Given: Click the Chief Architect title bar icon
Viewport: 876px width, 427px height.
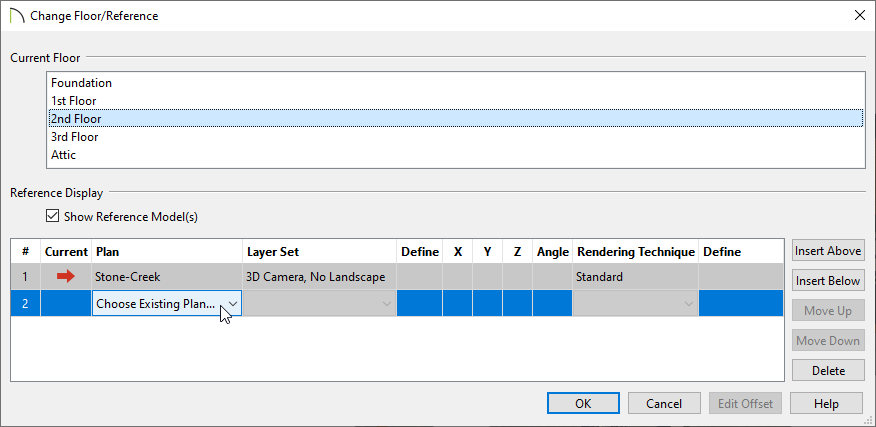Looking at the screenshot, I should point(17,16).
